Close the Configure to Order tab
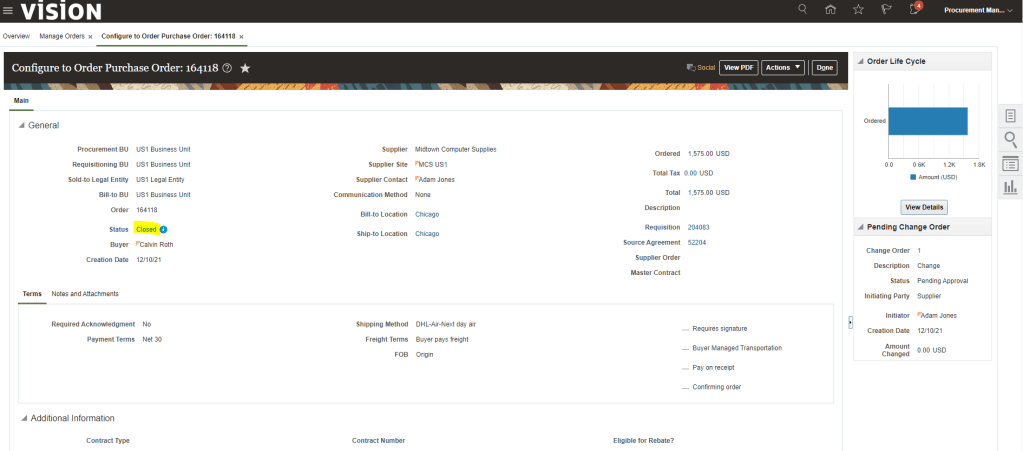 241,36
